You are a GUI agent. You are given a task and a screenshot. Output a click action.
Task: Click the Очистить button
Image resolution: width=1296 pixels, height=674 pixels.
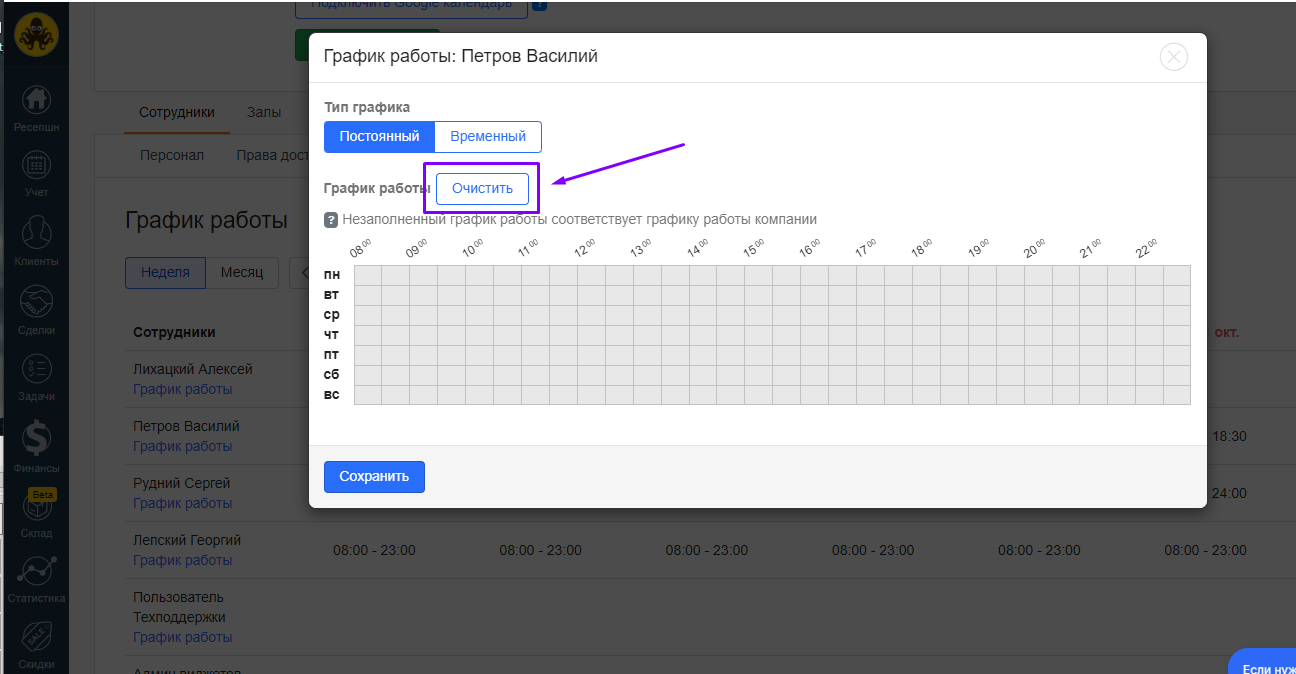pos(482,188)
